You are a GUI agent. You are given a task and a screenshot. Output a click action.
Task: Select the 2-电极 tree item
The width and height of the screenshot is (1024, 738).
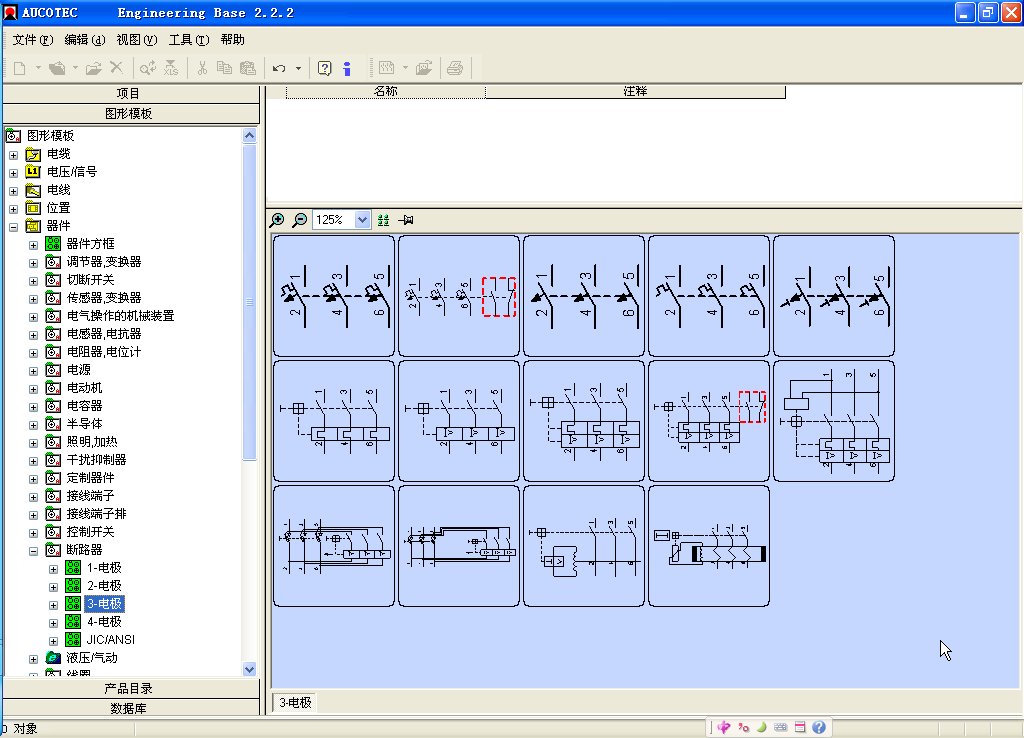point(104,586)
